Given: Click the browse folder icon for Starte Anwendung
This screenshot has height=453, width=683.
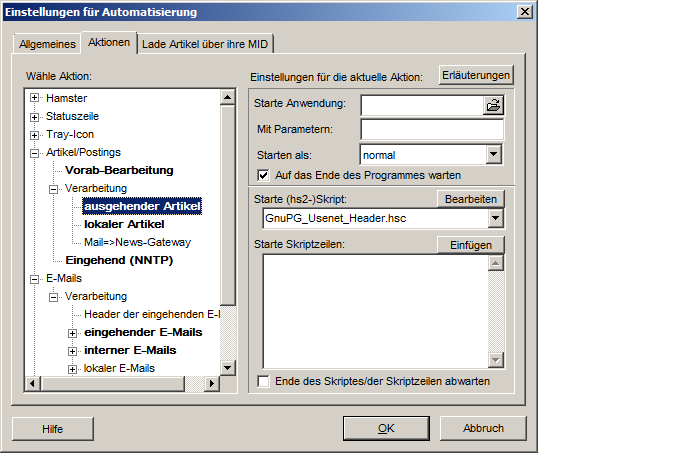Looking at the screenshot, I should [x=493, y=104].
